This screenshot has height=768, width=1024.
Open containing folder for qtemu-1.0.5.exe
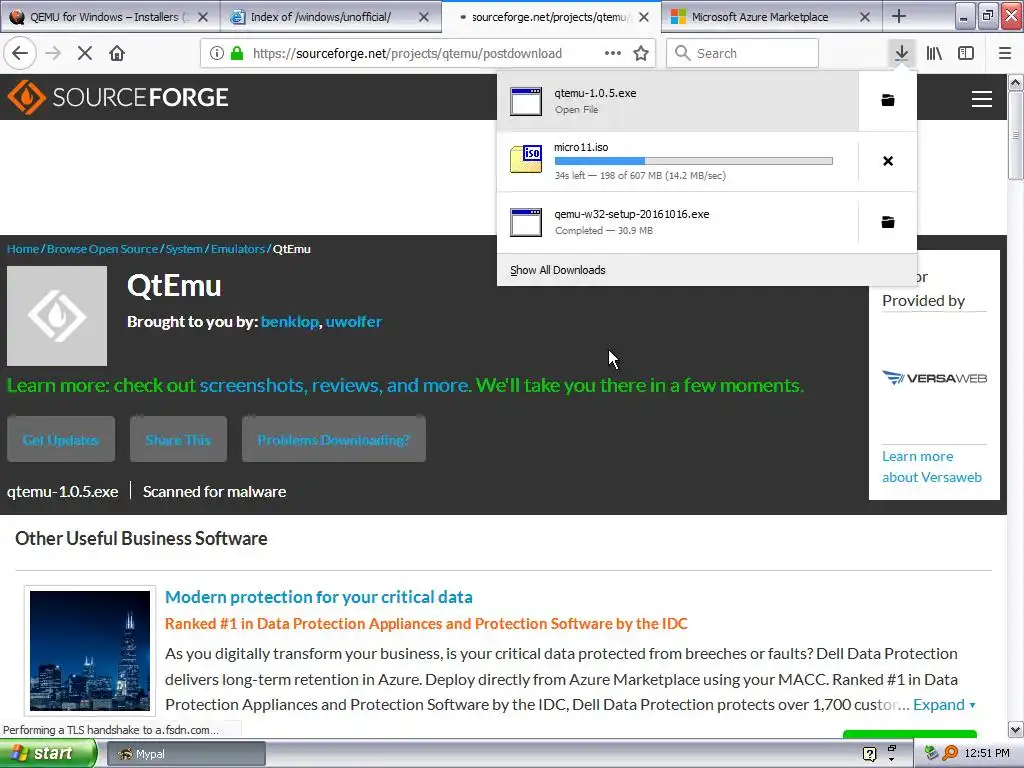pos(888,100)
